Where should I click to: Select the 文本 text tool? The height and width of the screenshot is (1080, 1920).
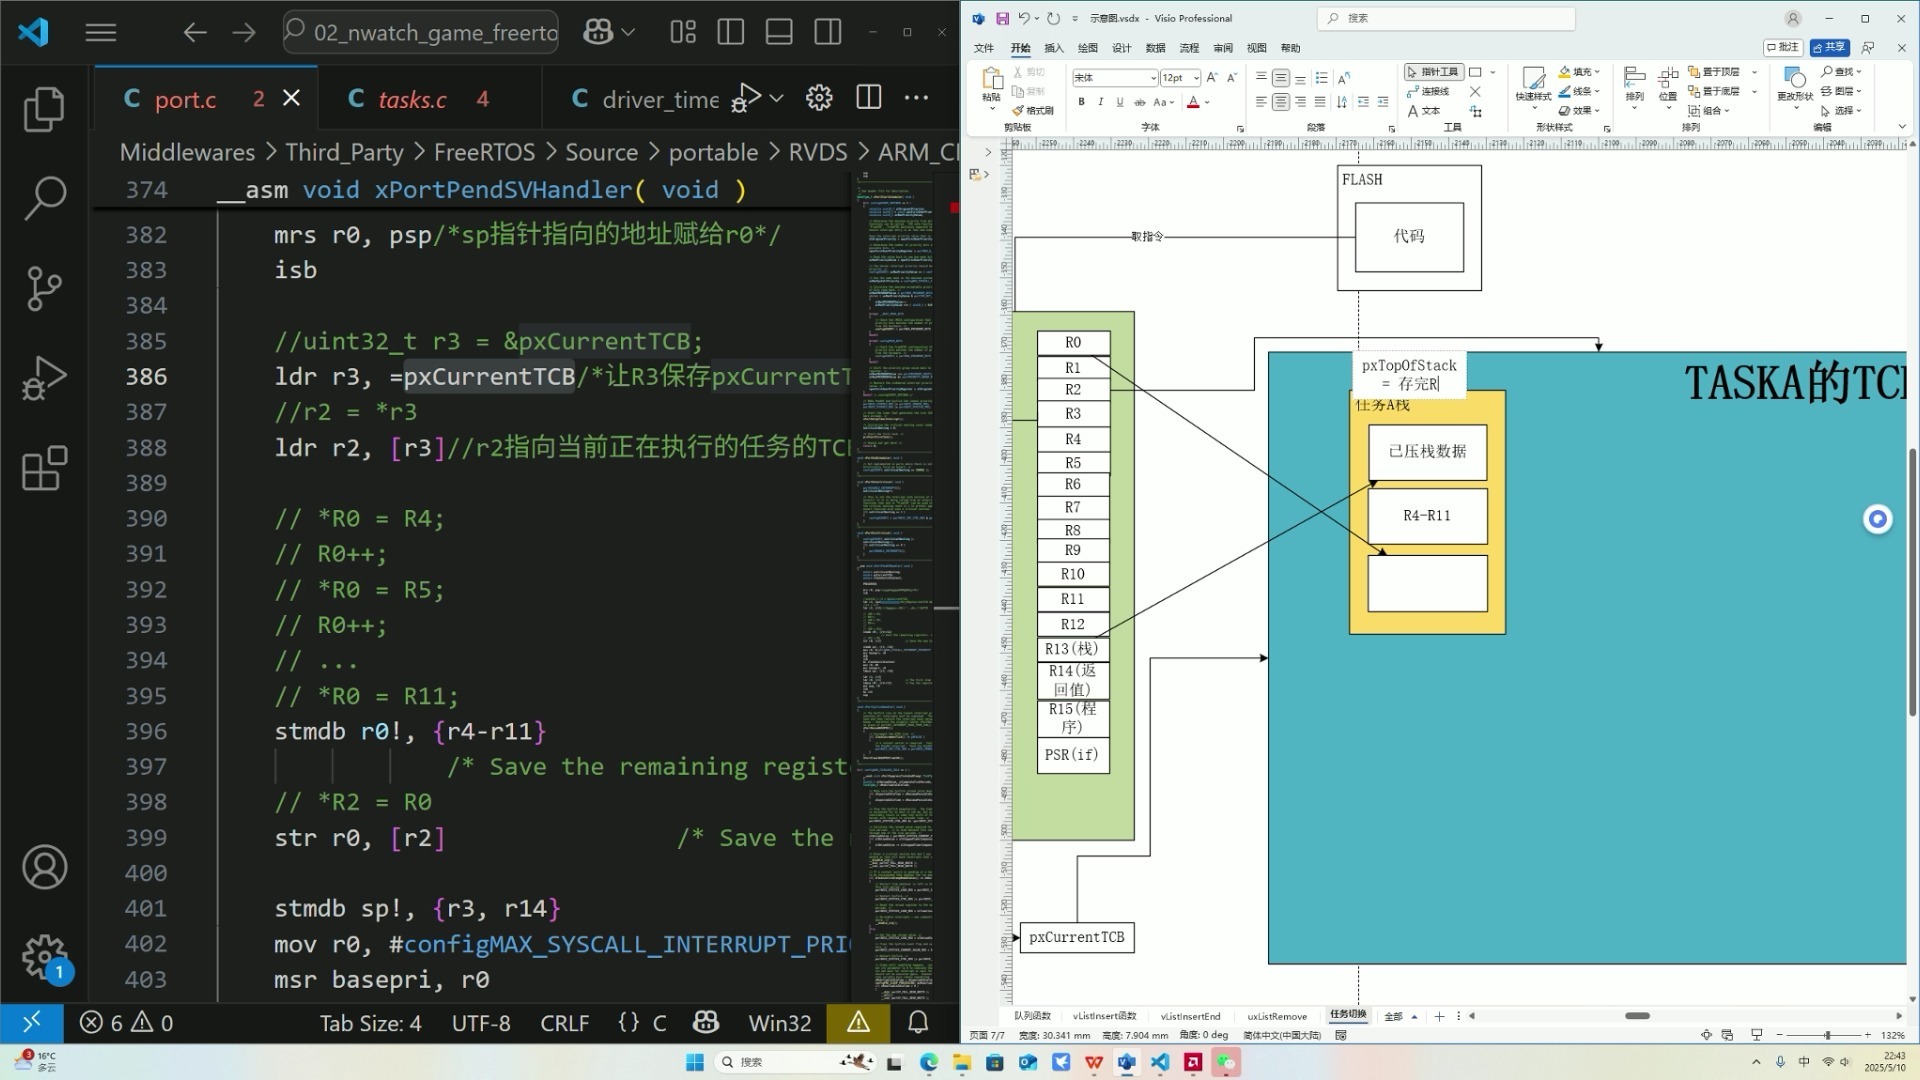1423,111
